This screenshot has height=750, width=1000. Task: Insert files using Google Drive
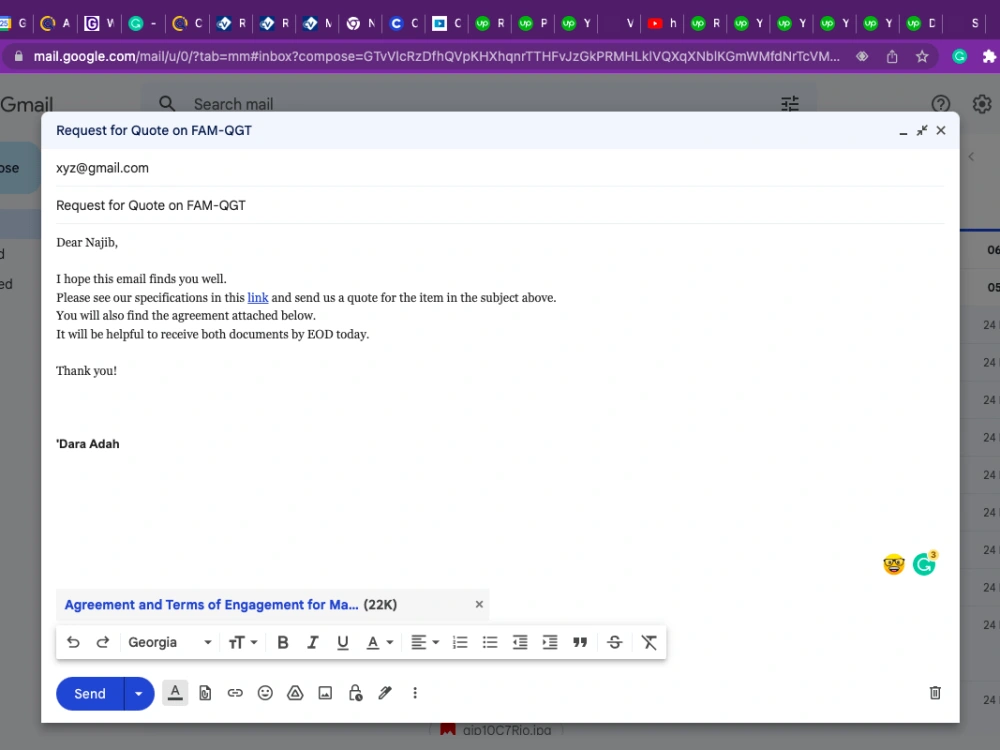click(295, 693)
